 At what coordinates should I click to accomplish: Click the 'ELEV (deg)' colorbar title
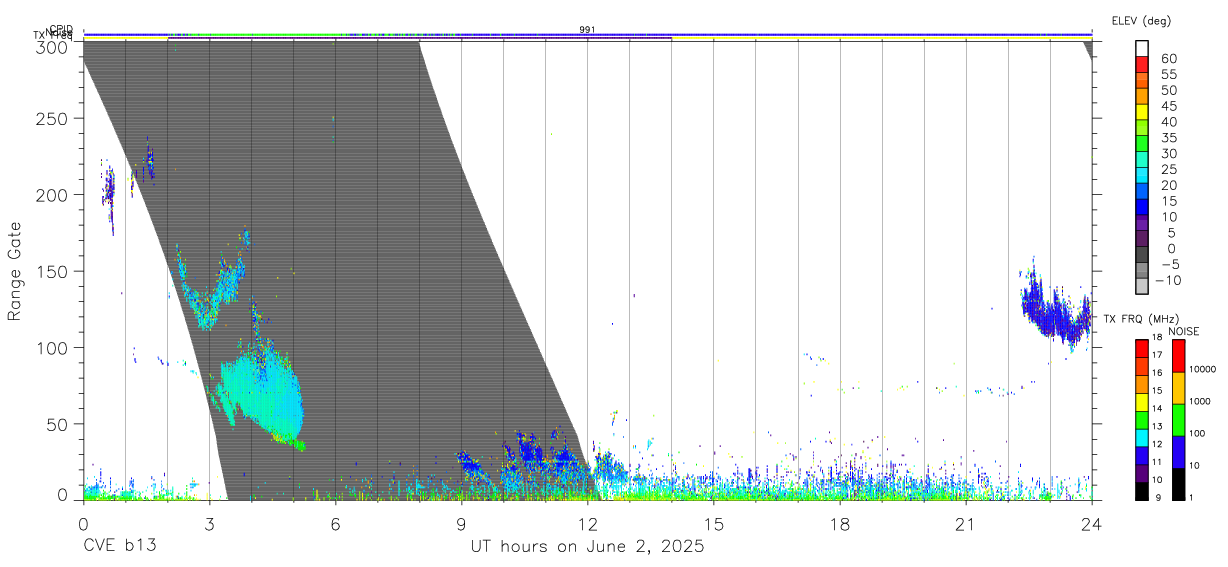pyautogui.click(x=1142, y=20)
